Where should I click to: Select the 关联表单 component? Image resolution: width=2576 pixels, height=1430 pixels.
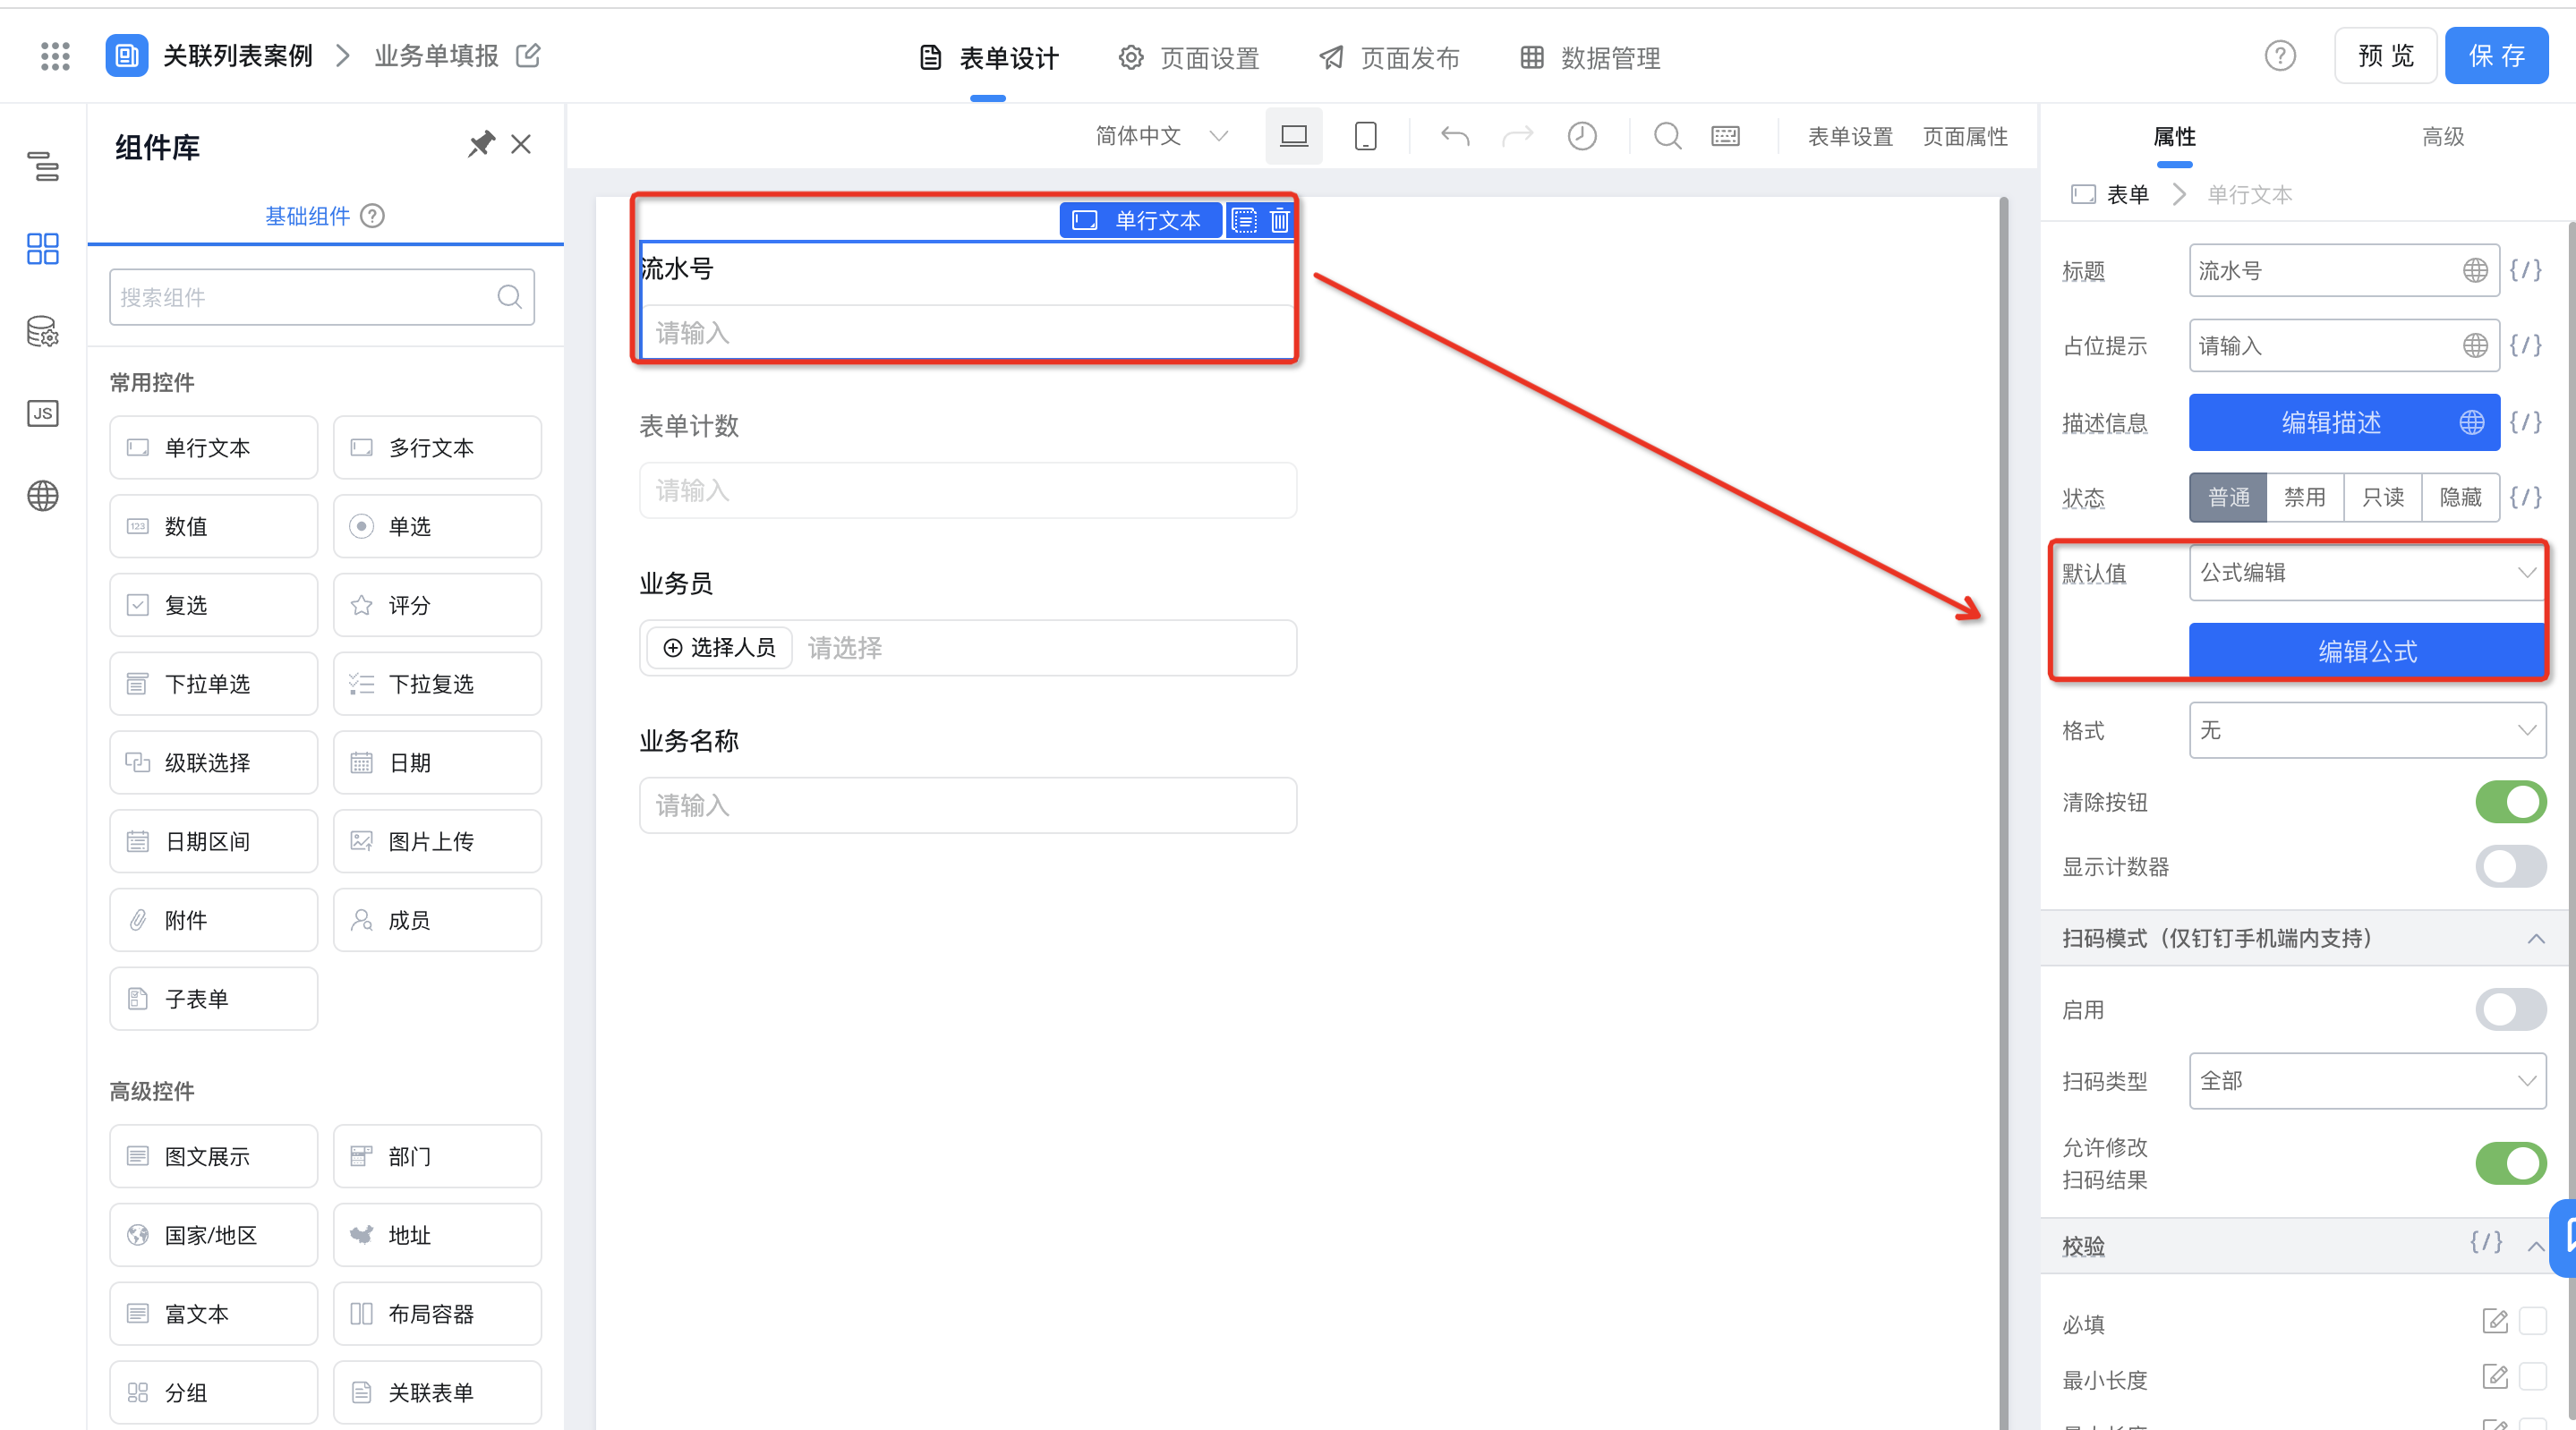click(x=437, y=1392)
